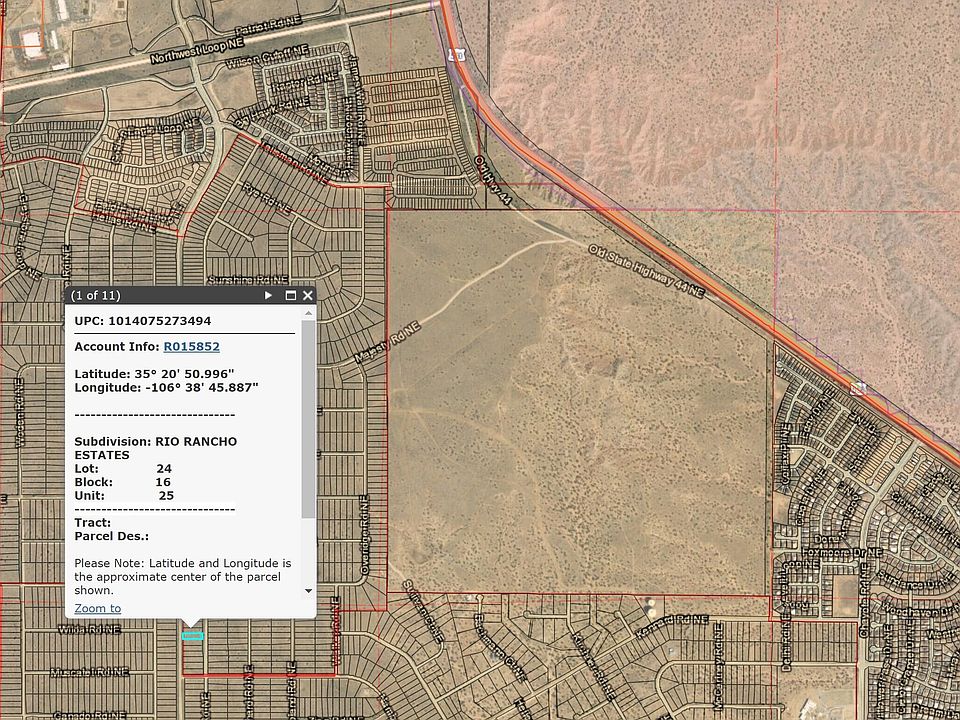Click the Longitude: -106° 38' 45.887" line

click(x=167, y=388)
